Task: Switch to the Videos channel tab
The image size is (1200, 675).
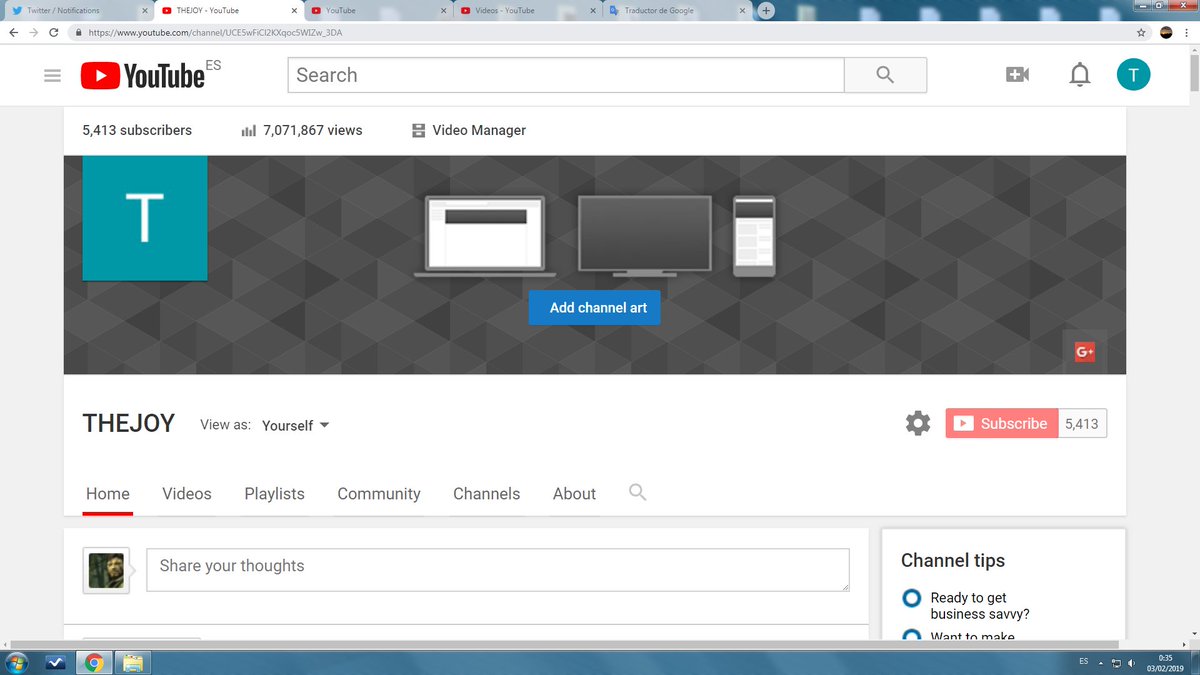Action: point(187,494)
